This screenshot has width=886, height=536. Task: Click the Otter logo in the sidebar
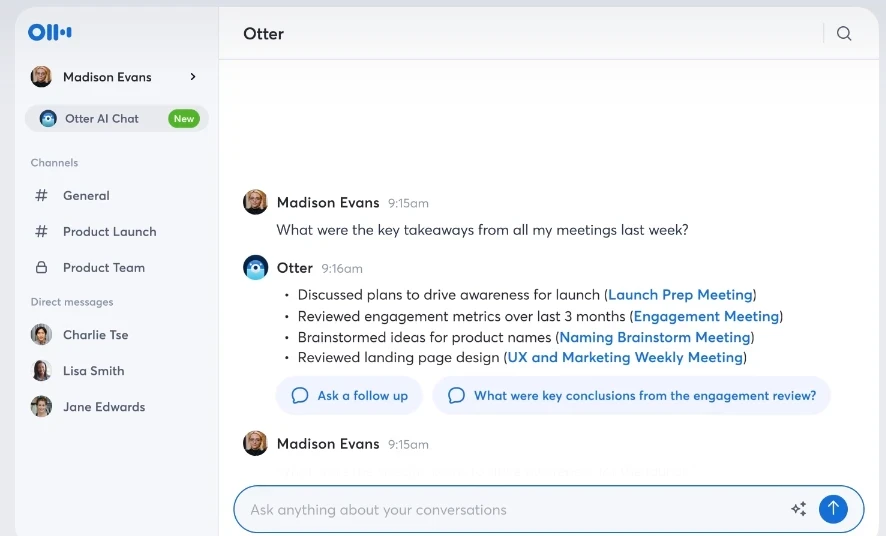(x=50, y=33)
